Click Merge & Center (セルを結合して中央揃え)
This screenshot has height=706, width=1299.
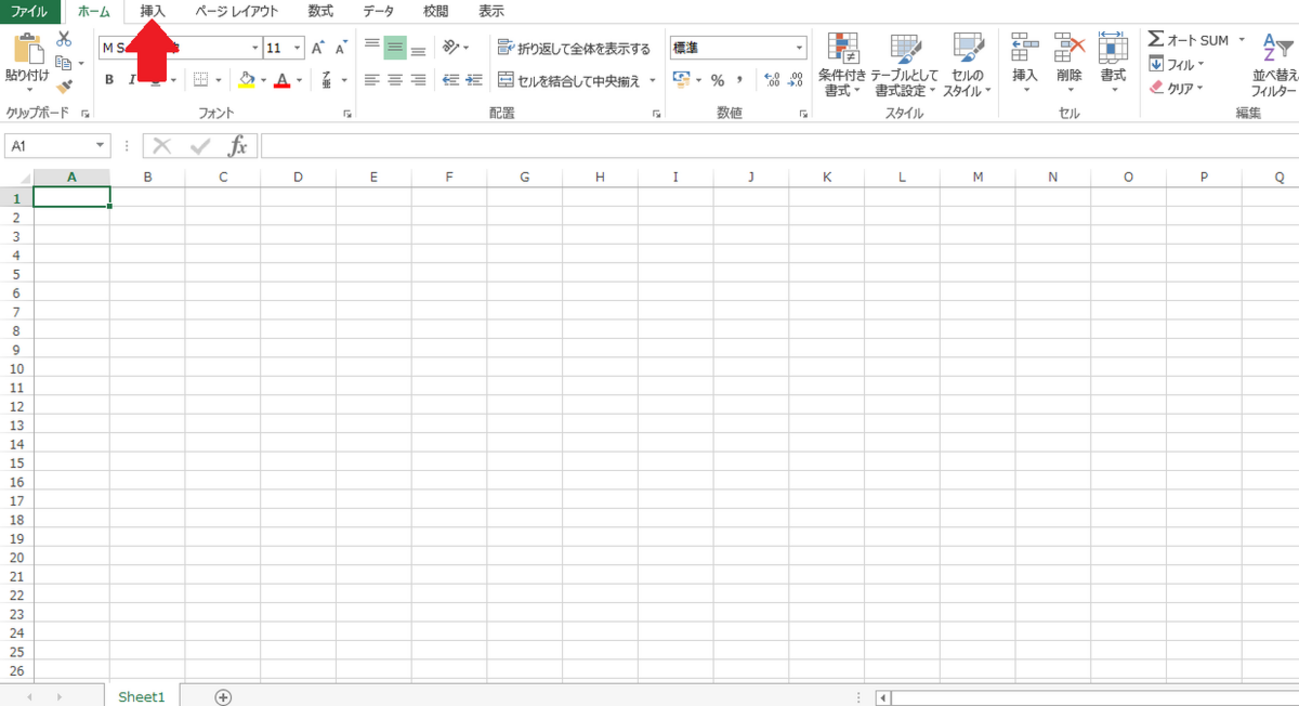(569, 81)
